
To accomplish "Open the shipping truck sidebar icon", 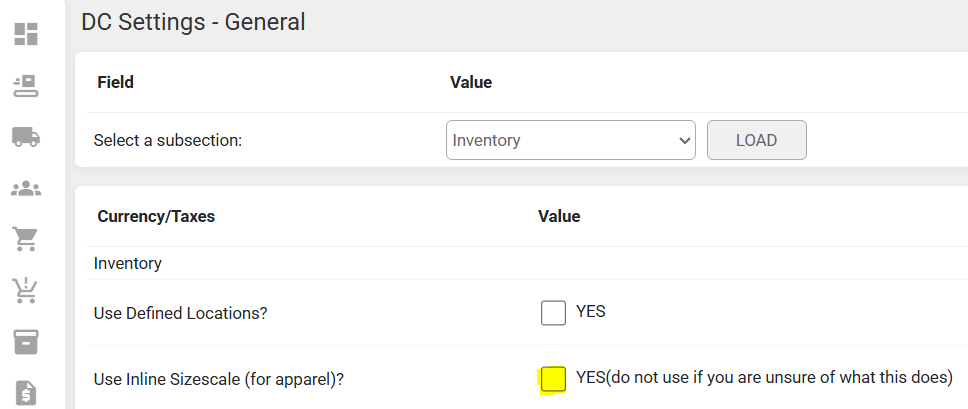I will click(26, 137).
